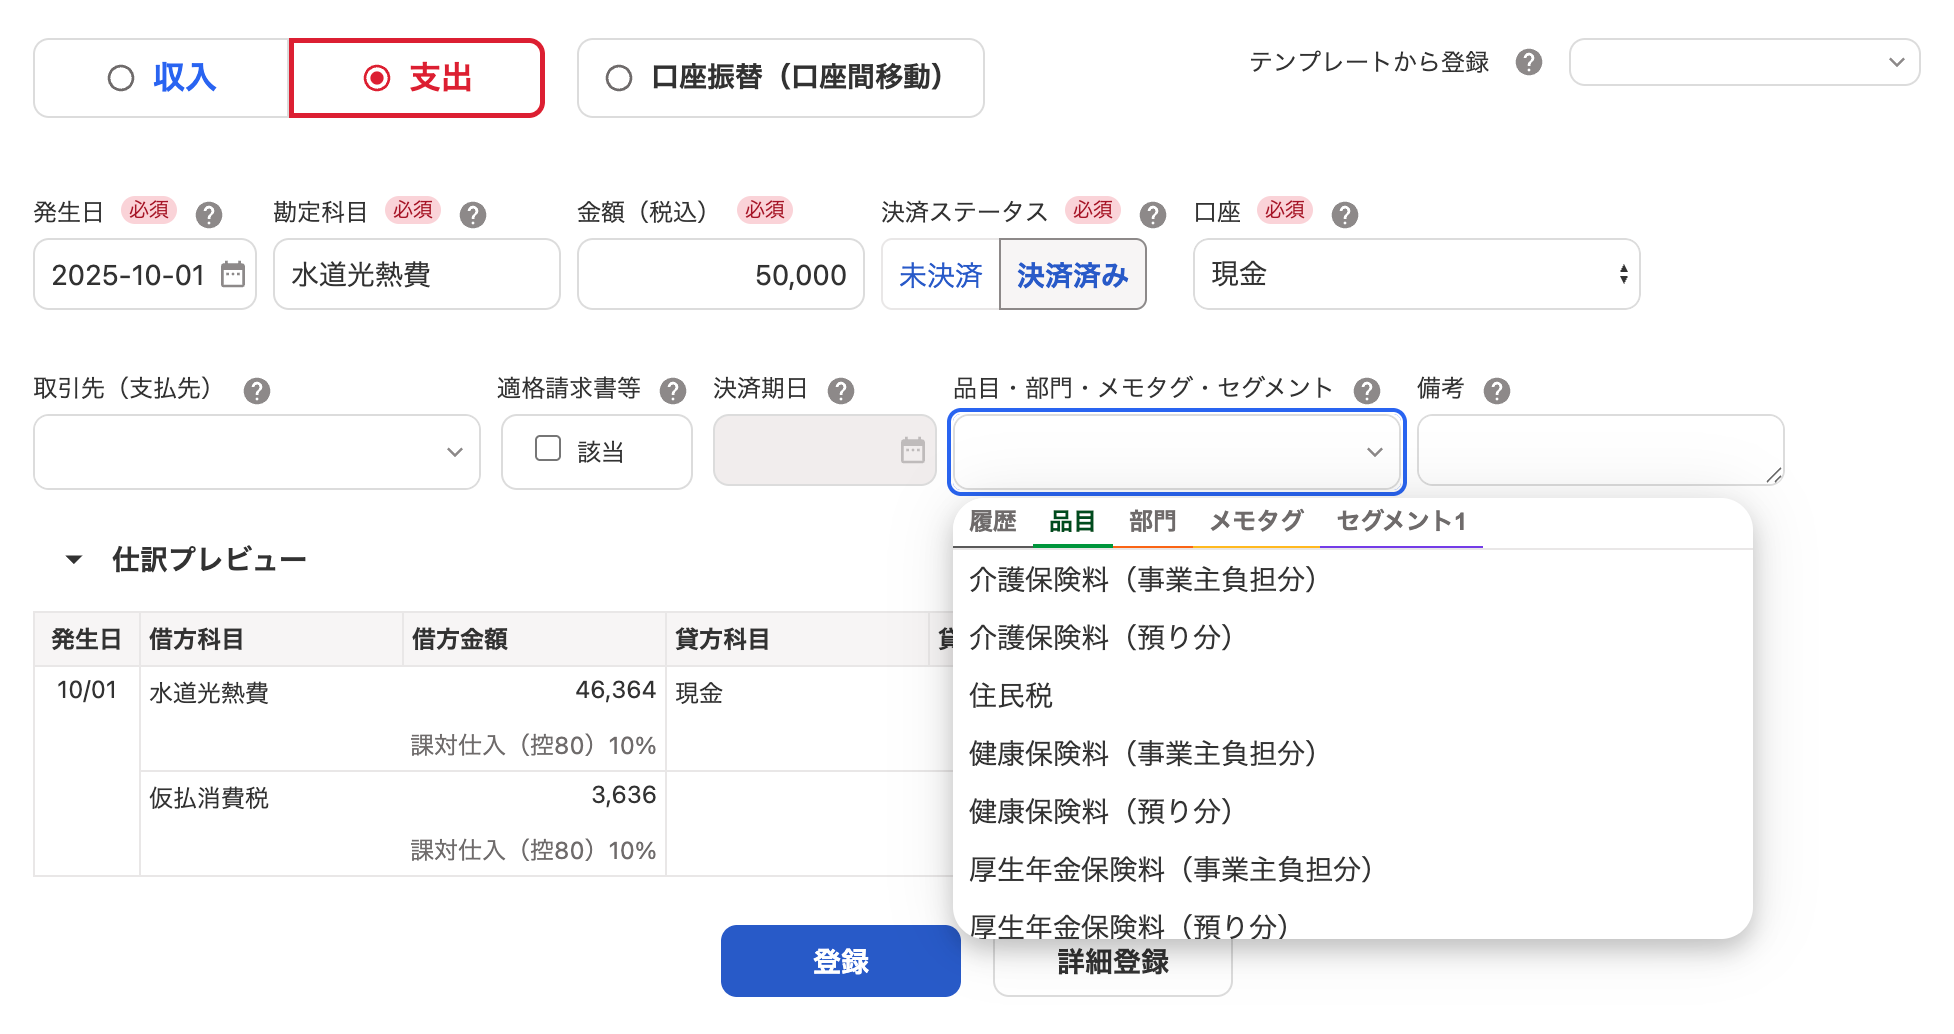Choose 介護保険料(事業主負担分) from the list
This screenshot has height=1034, width=1954.
[1352, 580]
